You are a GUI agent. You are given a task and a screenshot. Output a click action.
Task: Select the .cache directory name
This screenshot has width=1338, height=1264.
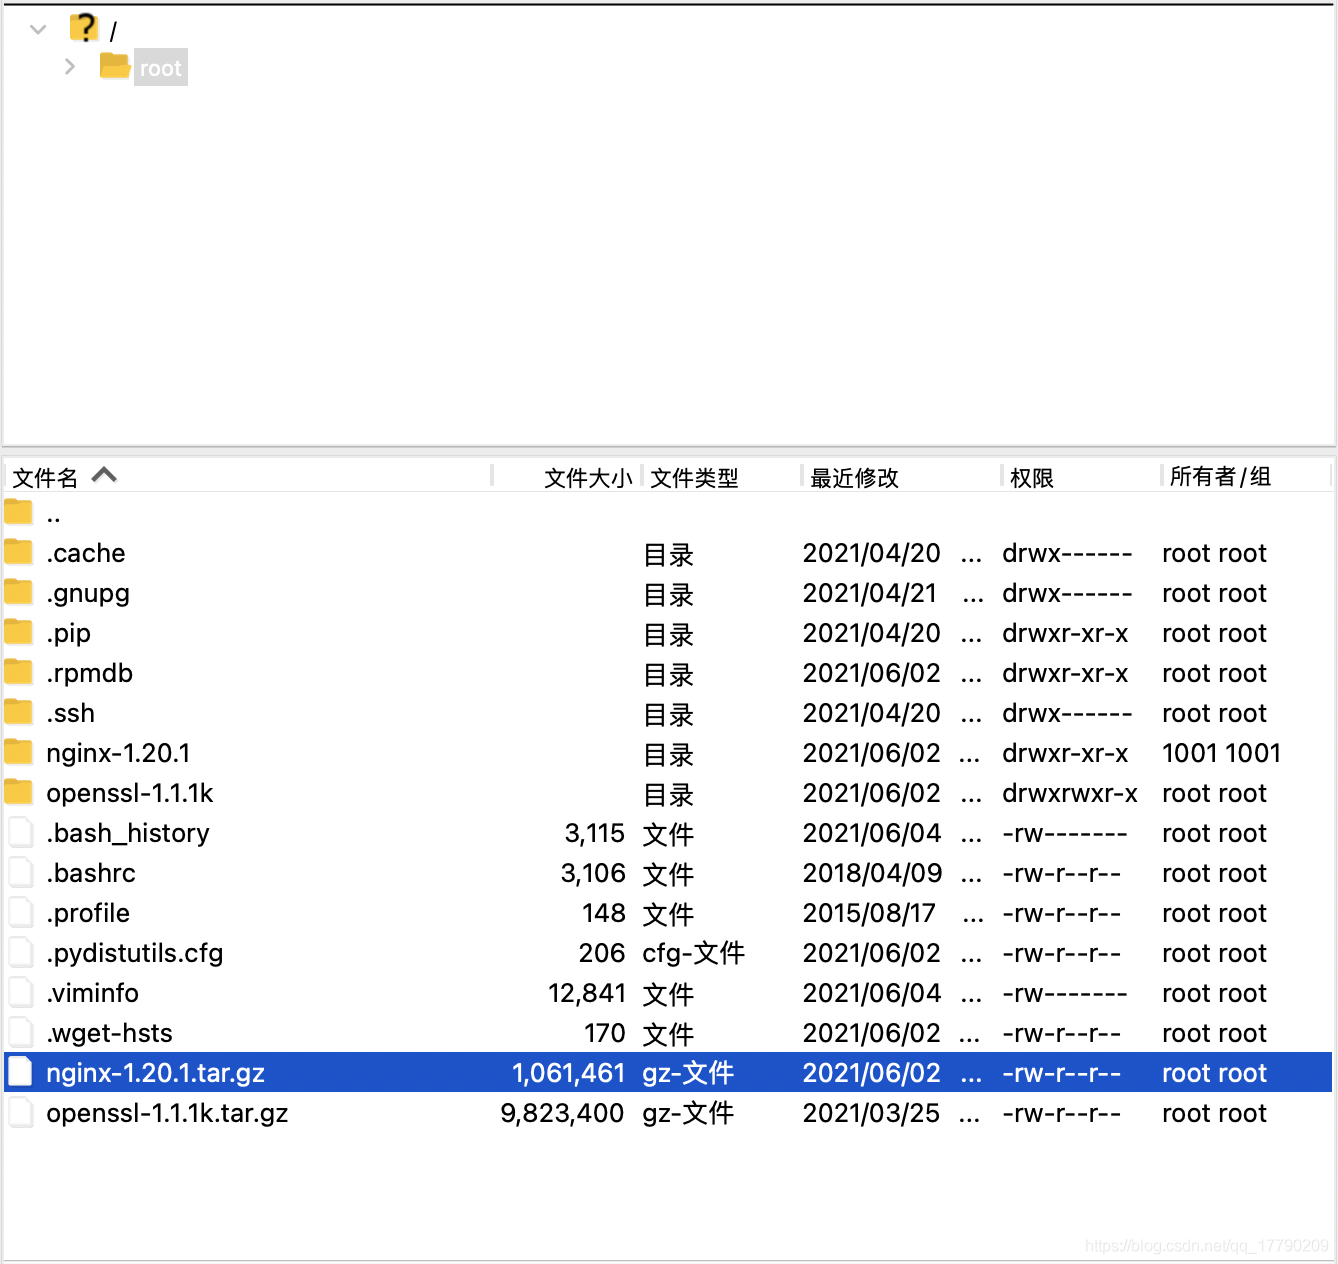tap(86, 553)
